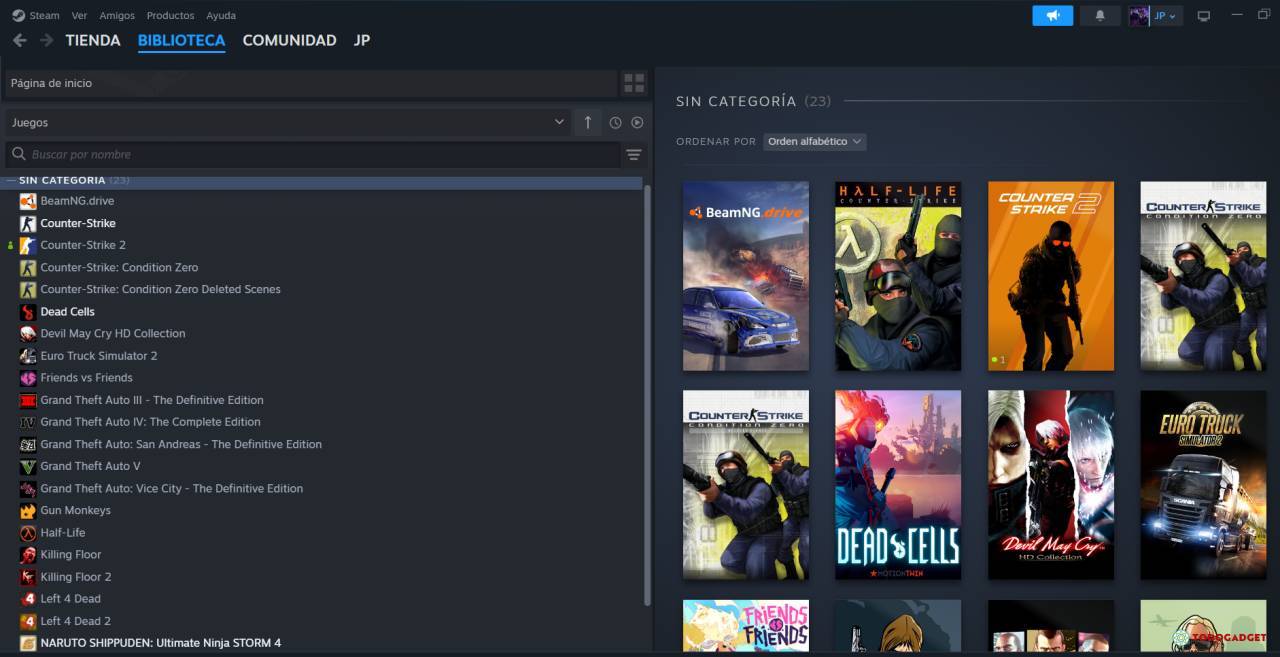Screen dimensions: 1280x657
Task: Go back with the left arrow
Action: click(19, 40)
